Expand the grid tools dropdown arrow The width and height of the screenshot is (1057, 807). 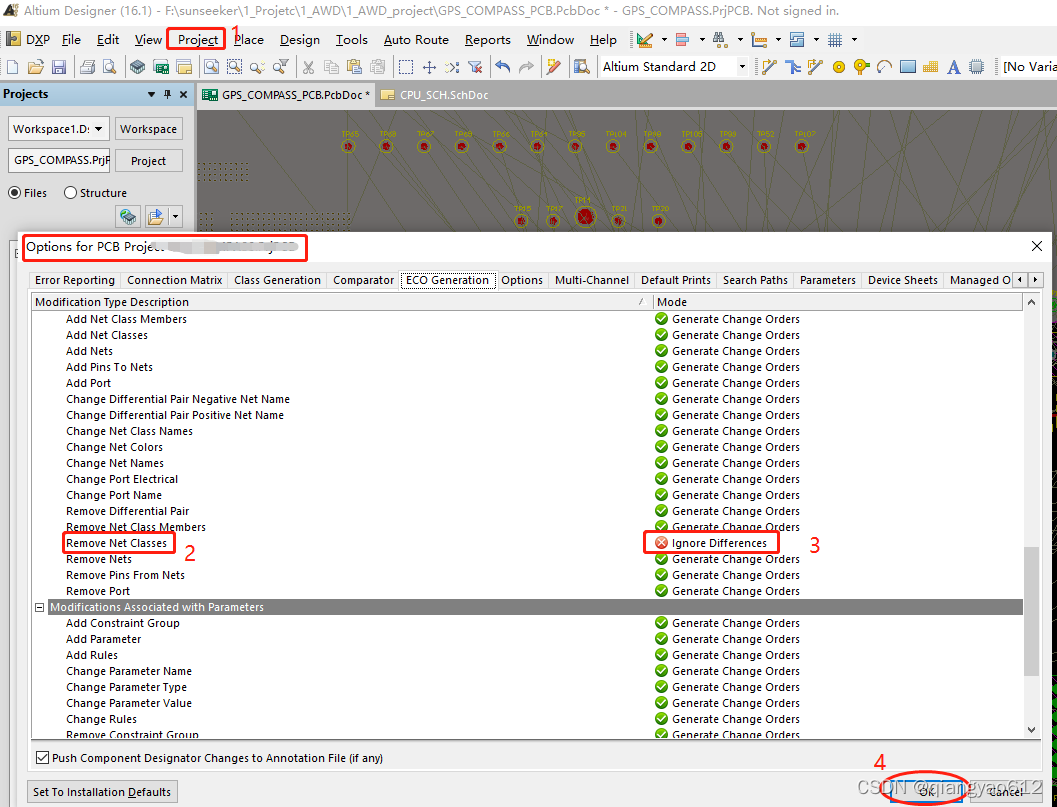point(854,40)
